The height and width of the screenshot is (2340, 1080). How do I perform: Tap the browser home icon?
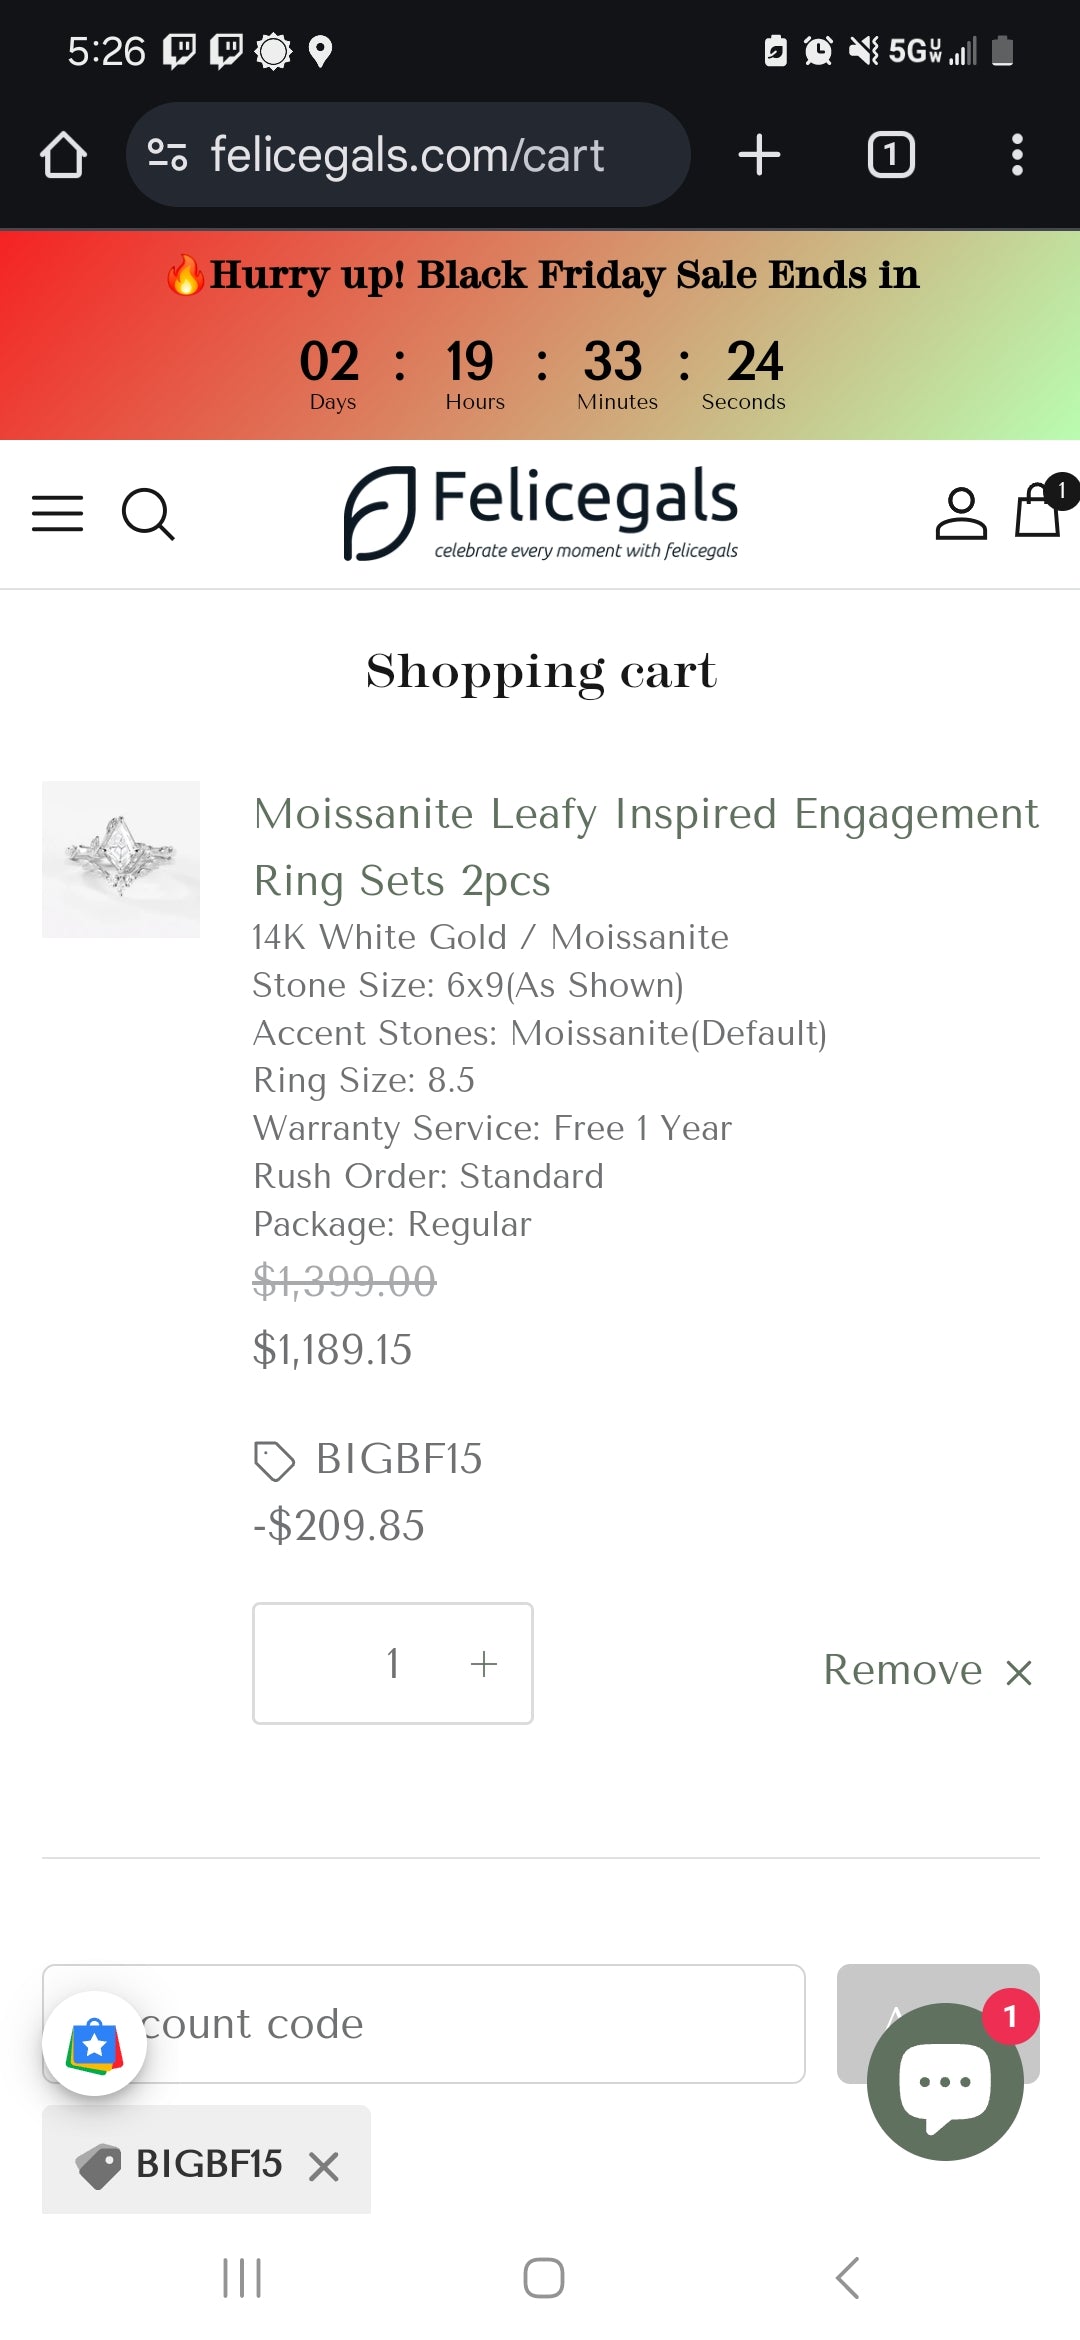point(63,155)
